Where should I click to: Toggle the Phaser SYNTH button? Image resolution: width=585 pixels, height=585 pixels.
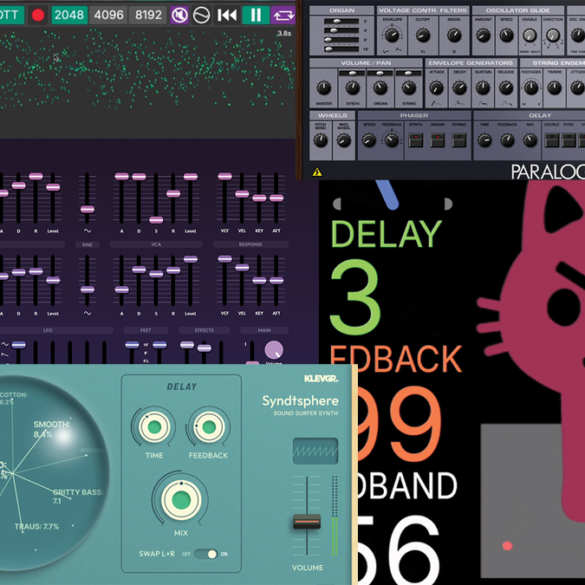(415, 141)
